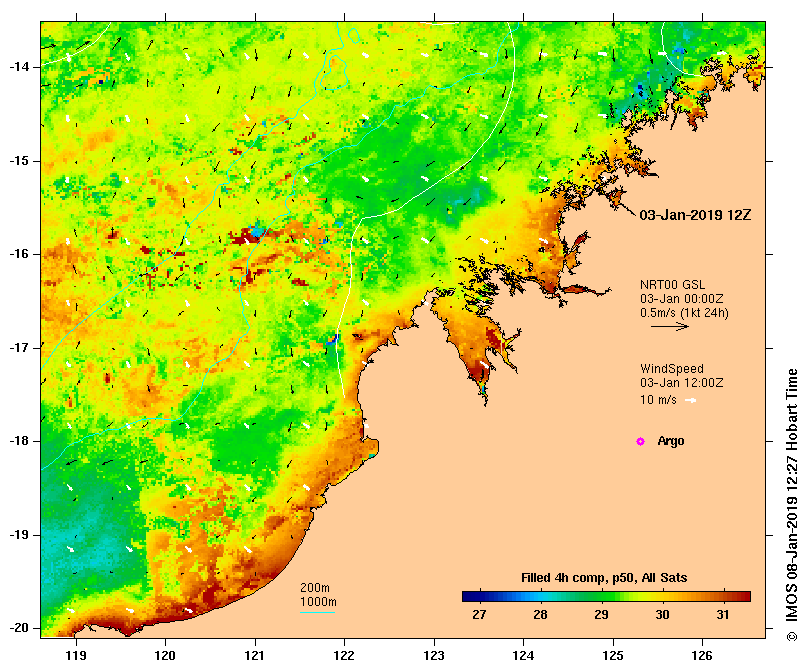The width and height of the screenshot is (809, 672).
Task: Click the '10 m/s' wind scale text
Action: (x=658, y=399)
